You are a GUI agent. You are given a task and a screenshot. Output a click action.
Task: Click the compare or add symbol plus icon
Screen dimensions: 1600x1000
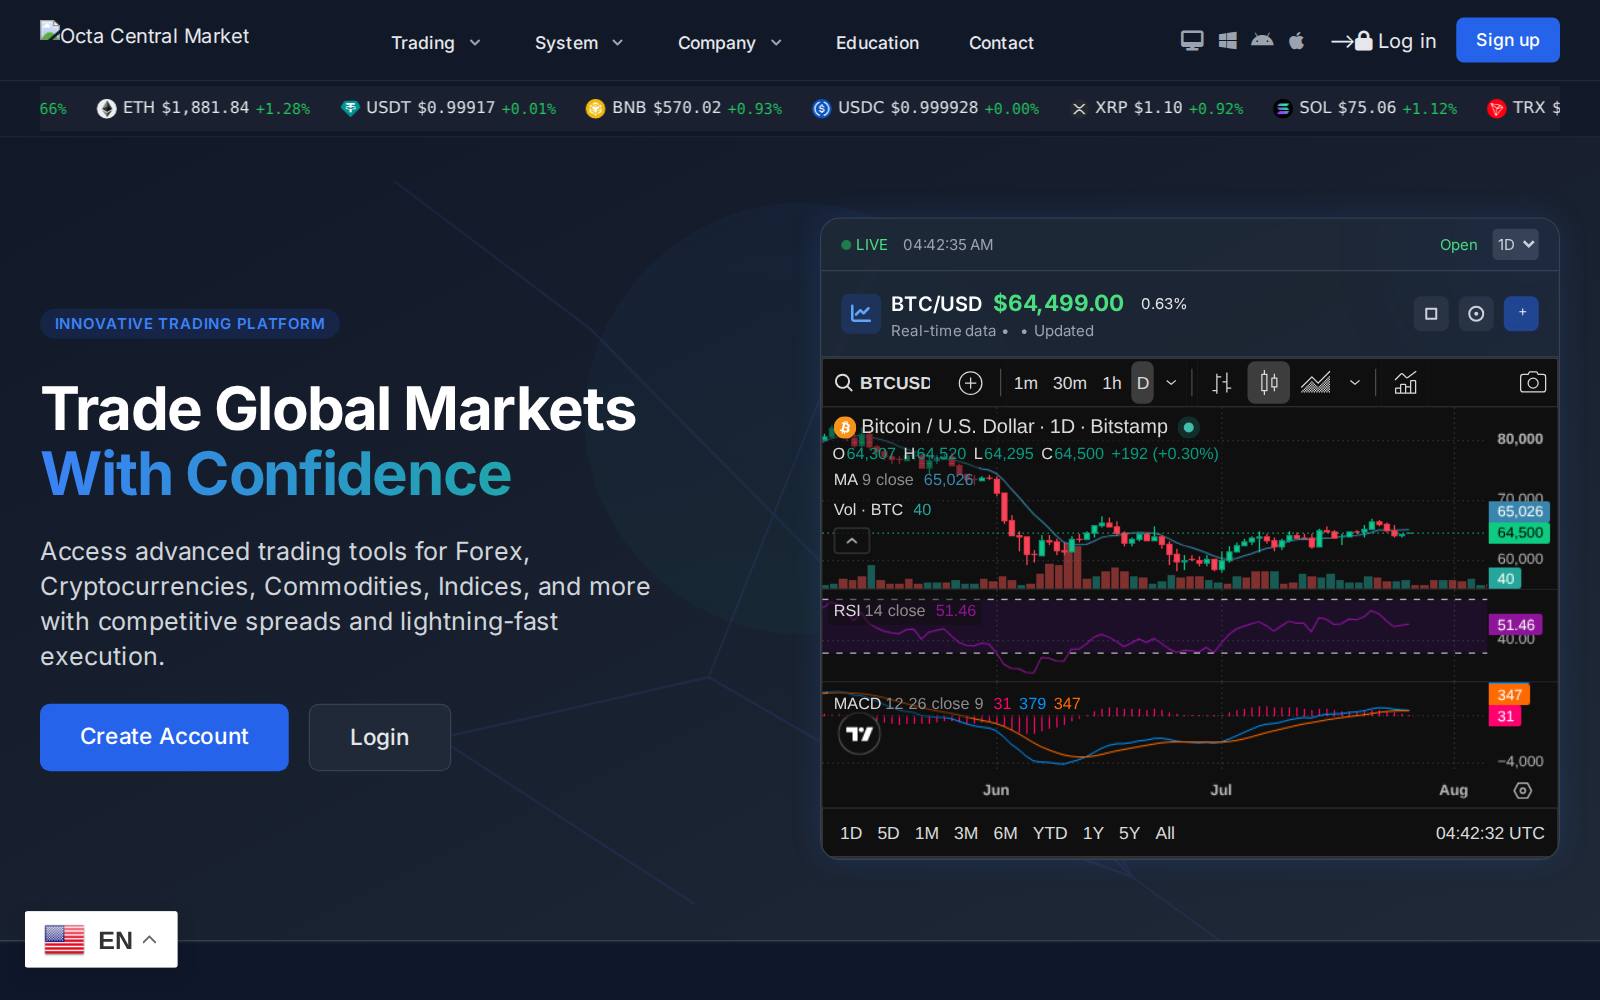coord(970,383)
